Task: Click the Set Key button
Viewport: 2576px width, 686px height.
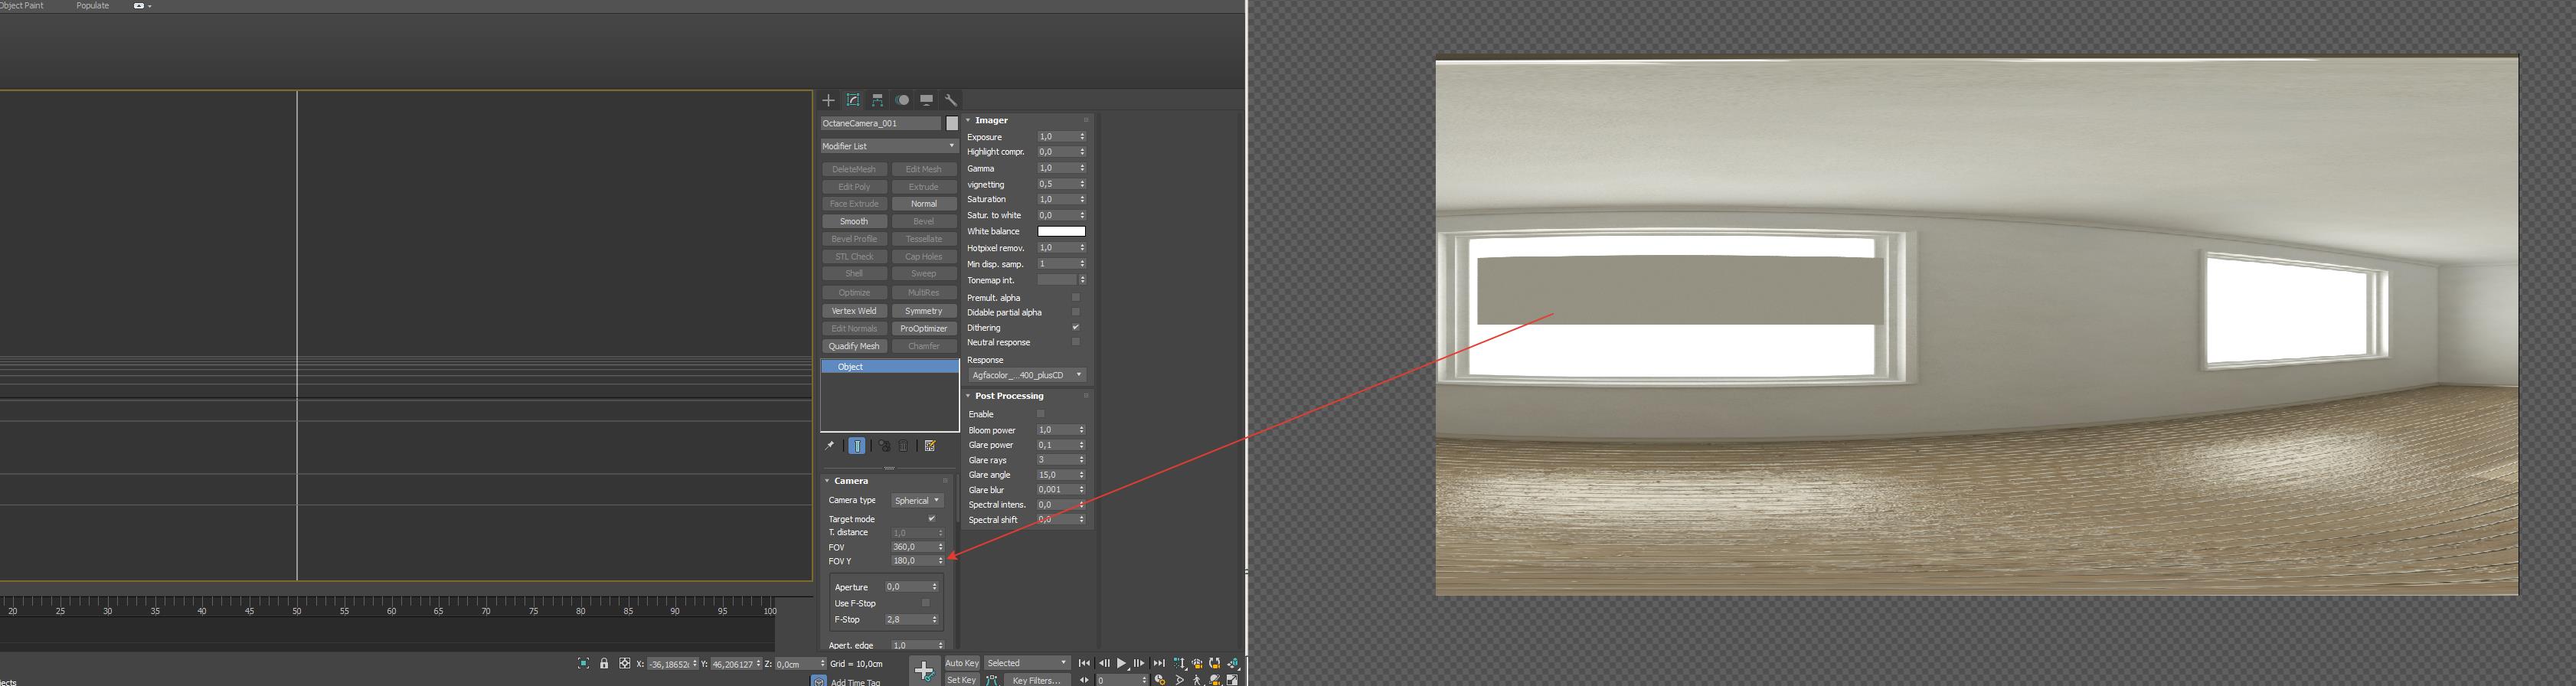Action: pyautogui.click(x=962, y=680)
